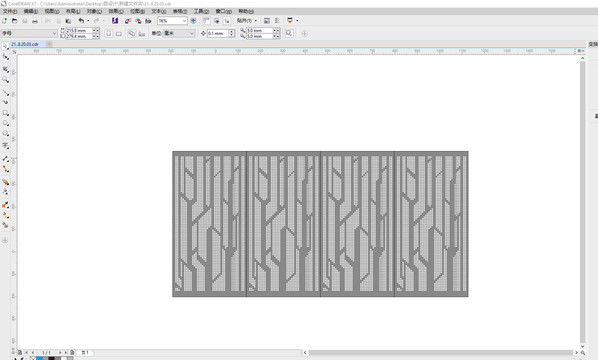Click the cyan color swatch in palette
Viewport: 598px width, 360px height.
39,358
